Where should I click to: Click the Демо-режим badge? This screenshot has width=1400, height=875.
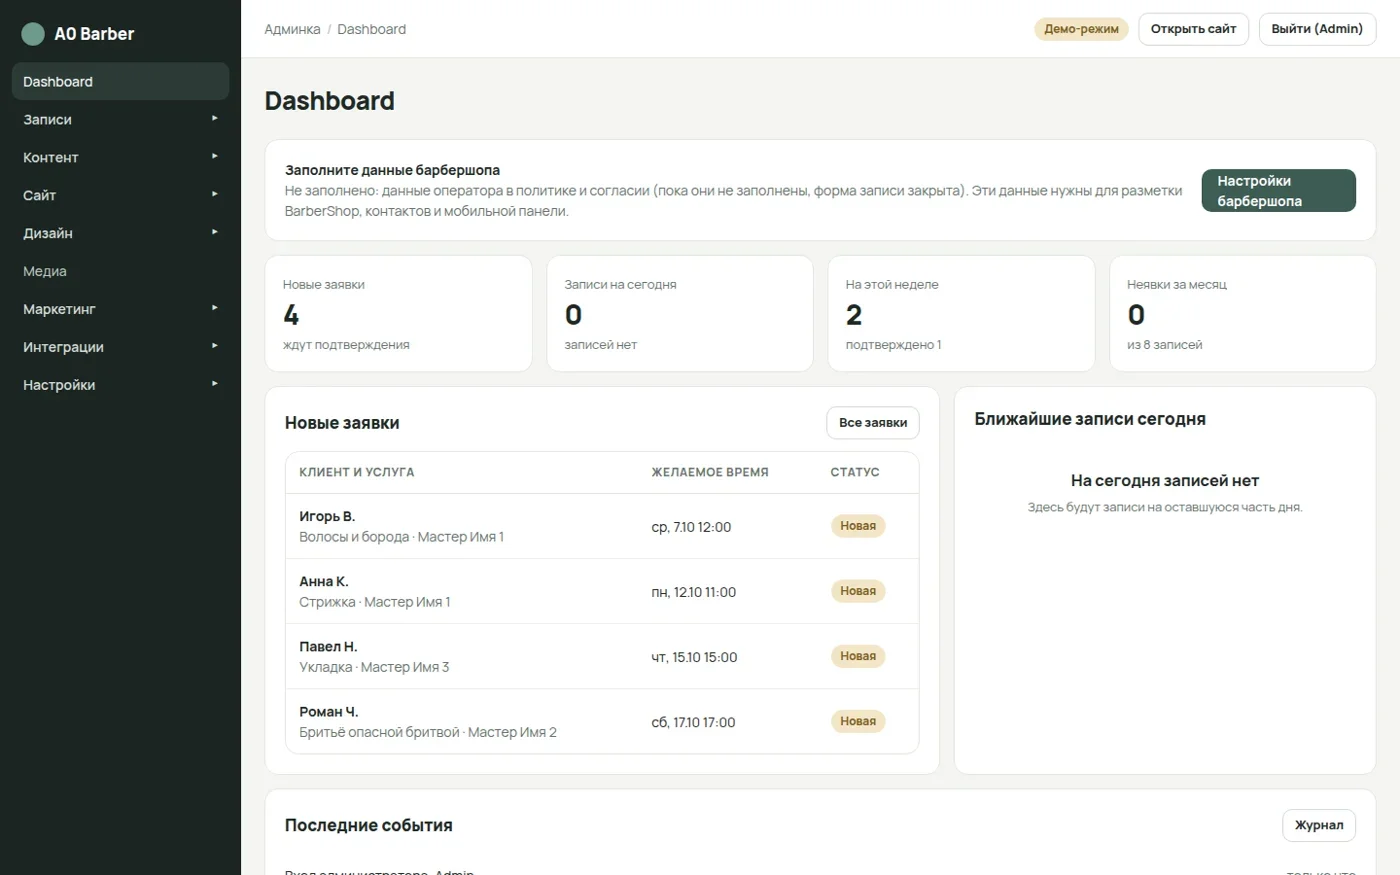pos(1081,29)
